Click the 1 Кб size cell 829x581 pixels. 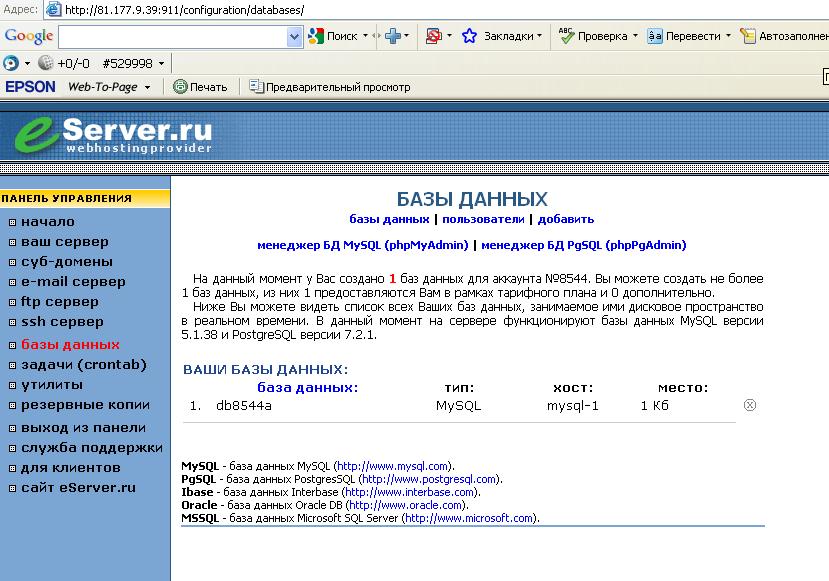[655, 405]
